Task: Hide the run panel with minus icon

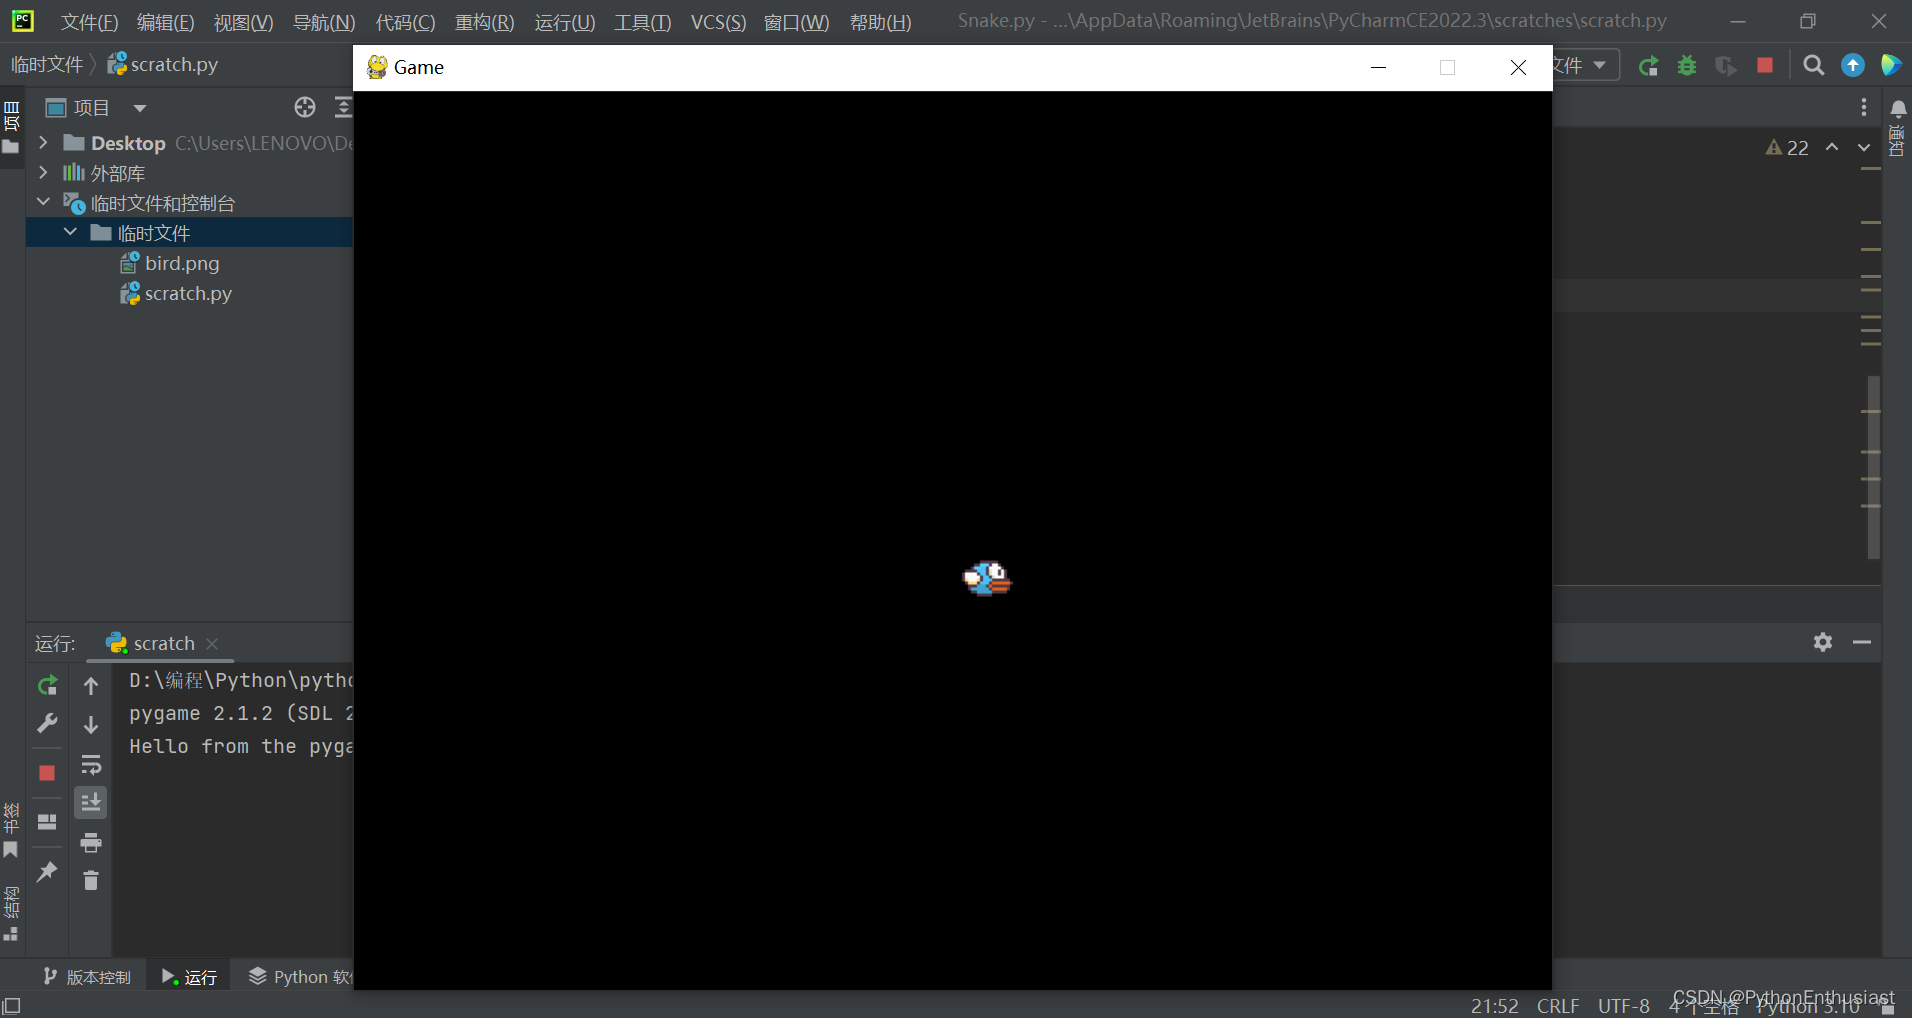Action: (x=1862, y=642)
